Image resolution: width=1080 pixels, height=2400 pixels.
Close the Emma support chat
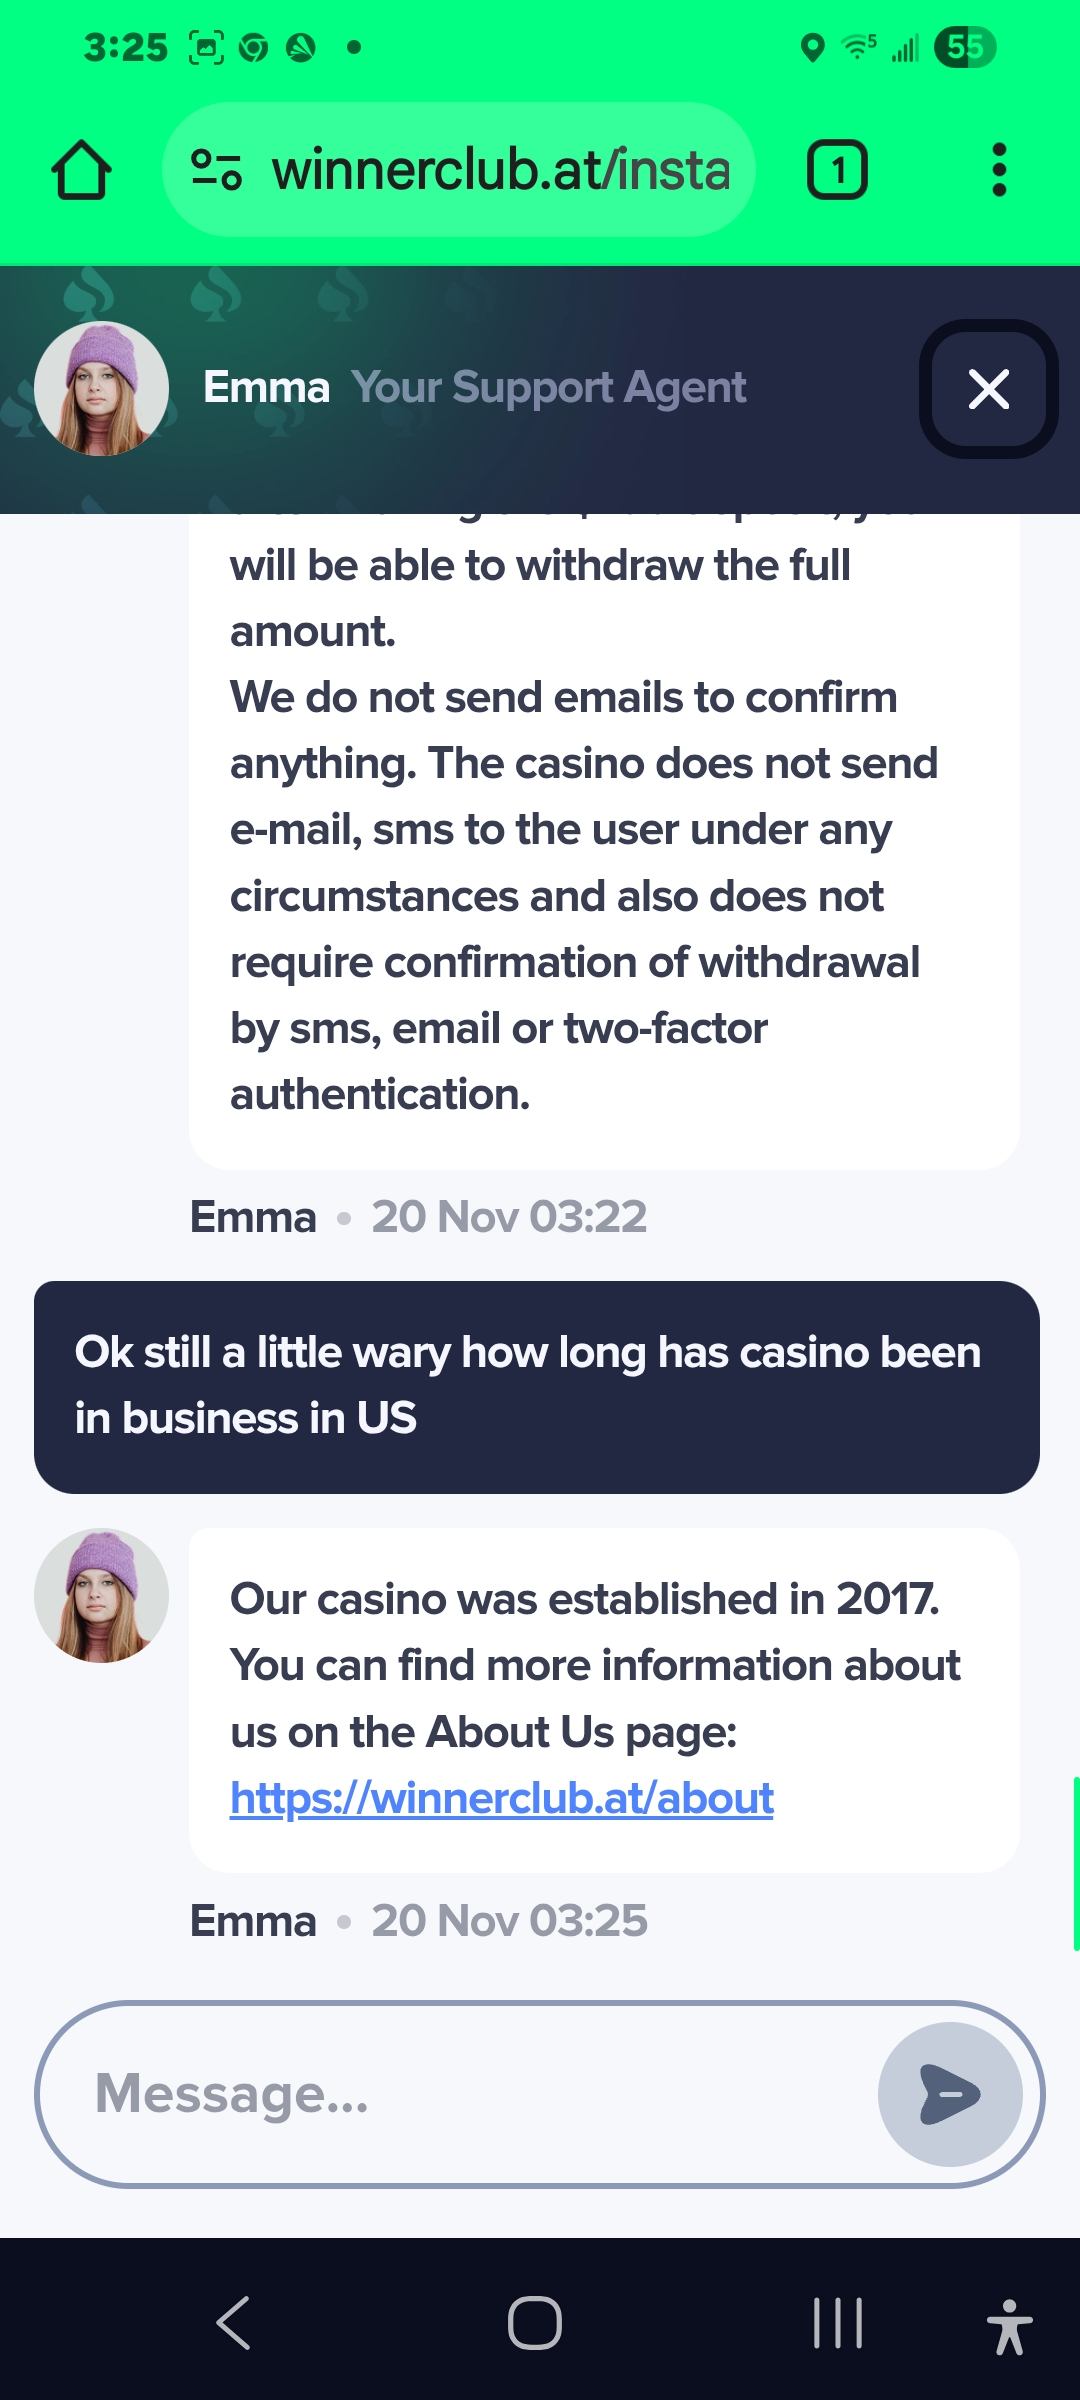pos(988,389)
